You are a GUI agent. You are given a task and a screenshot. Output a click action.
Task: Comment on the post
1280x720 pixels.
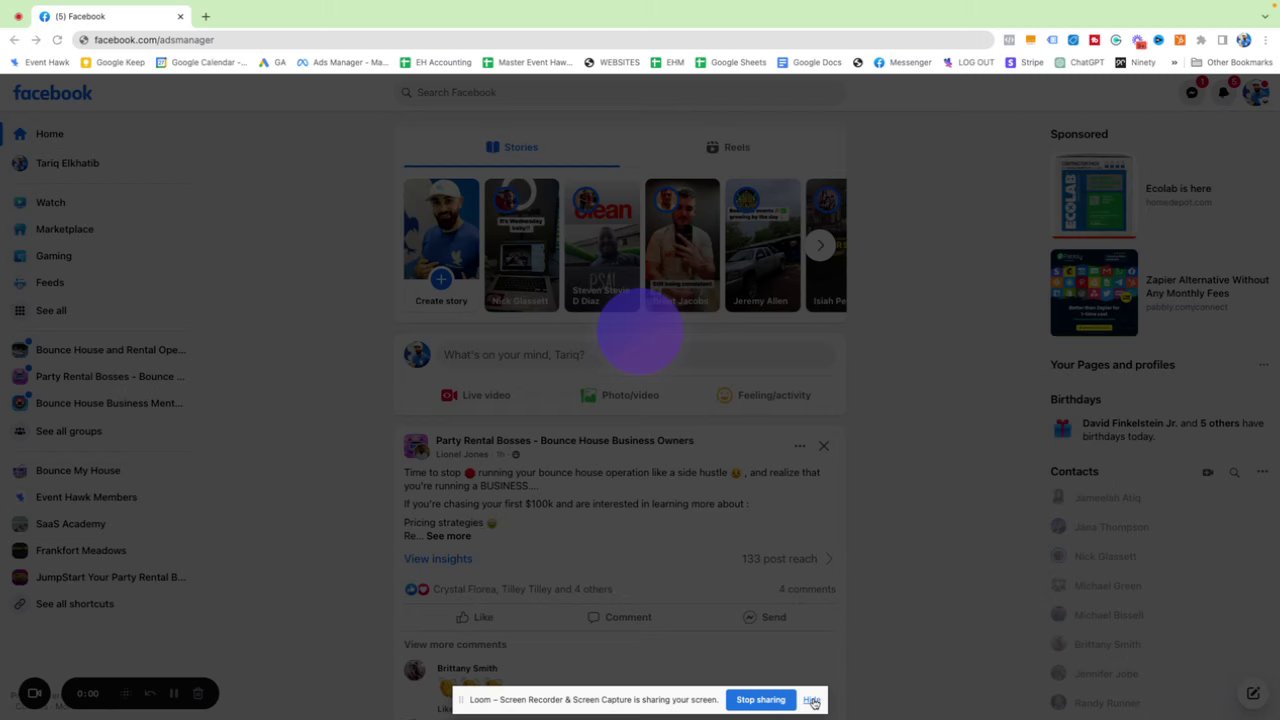(619, 617)
